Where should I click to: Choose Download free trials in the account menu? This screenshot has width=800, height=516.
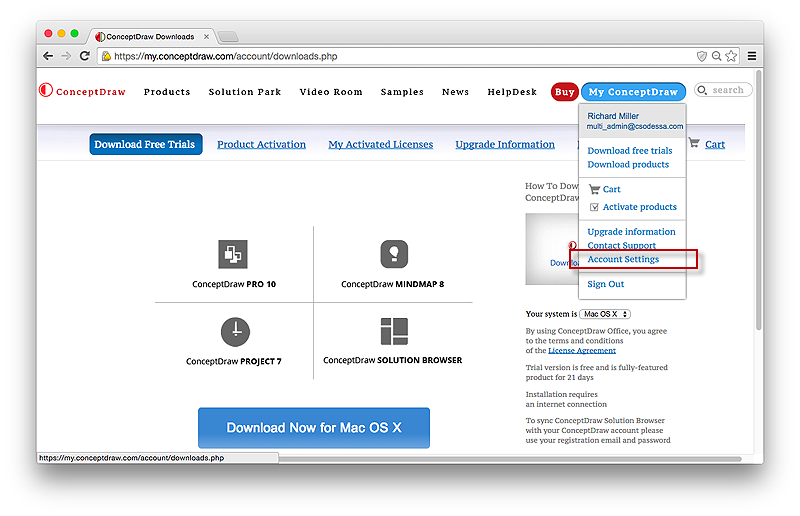pos(630,151)
